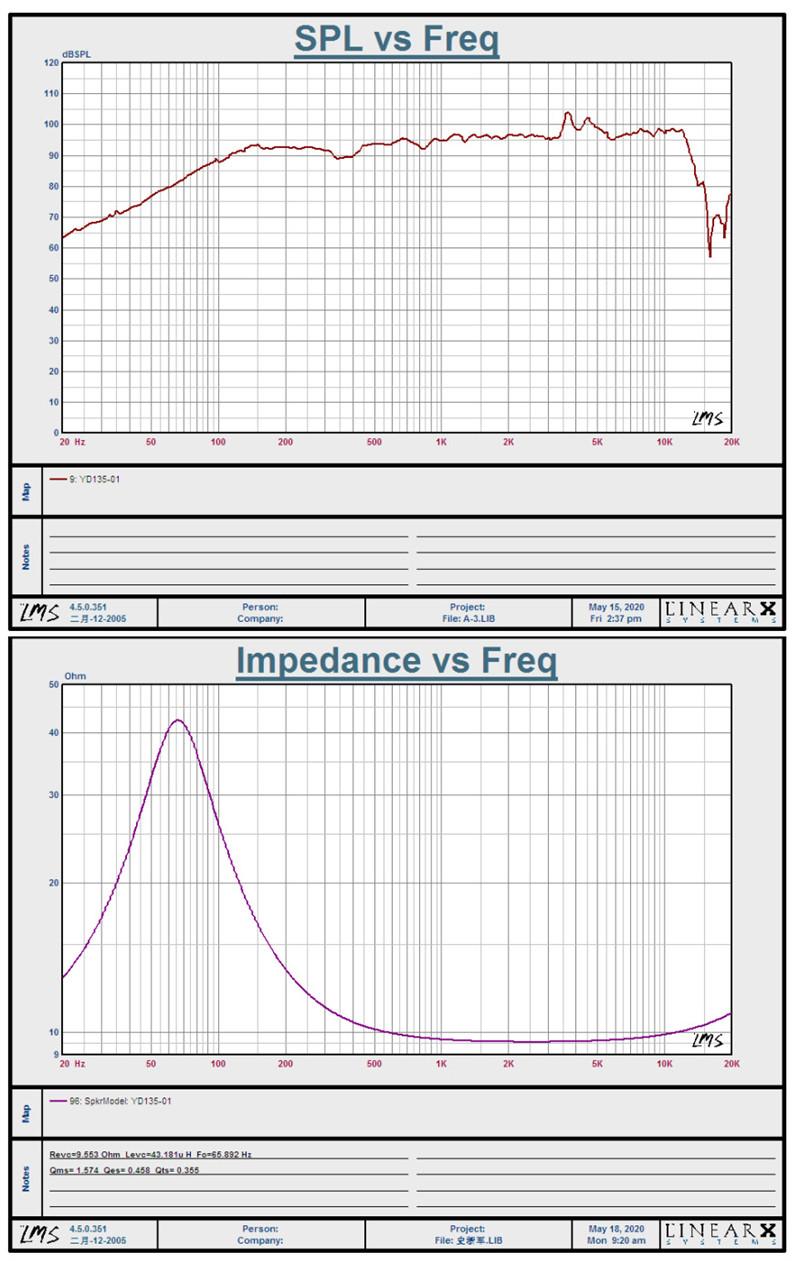Viewport: 800px width, 1261px height.
Task: Click the LMS logo inside the Impedance graph
Action: 708,1041
